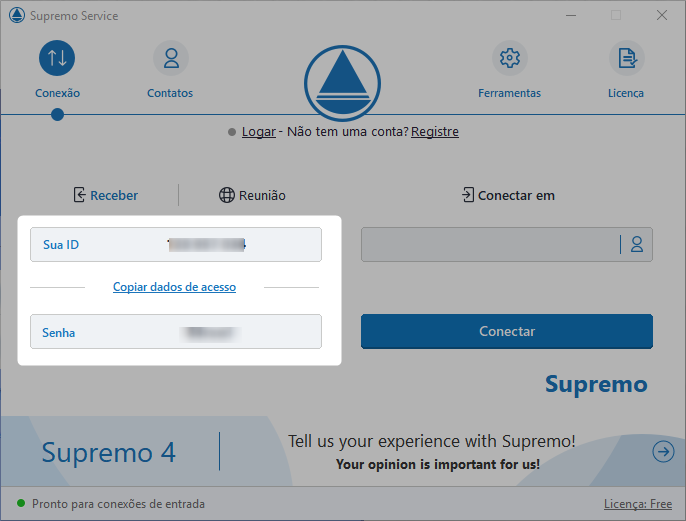Click the Supremo 4 banner text

pos(108,452)
